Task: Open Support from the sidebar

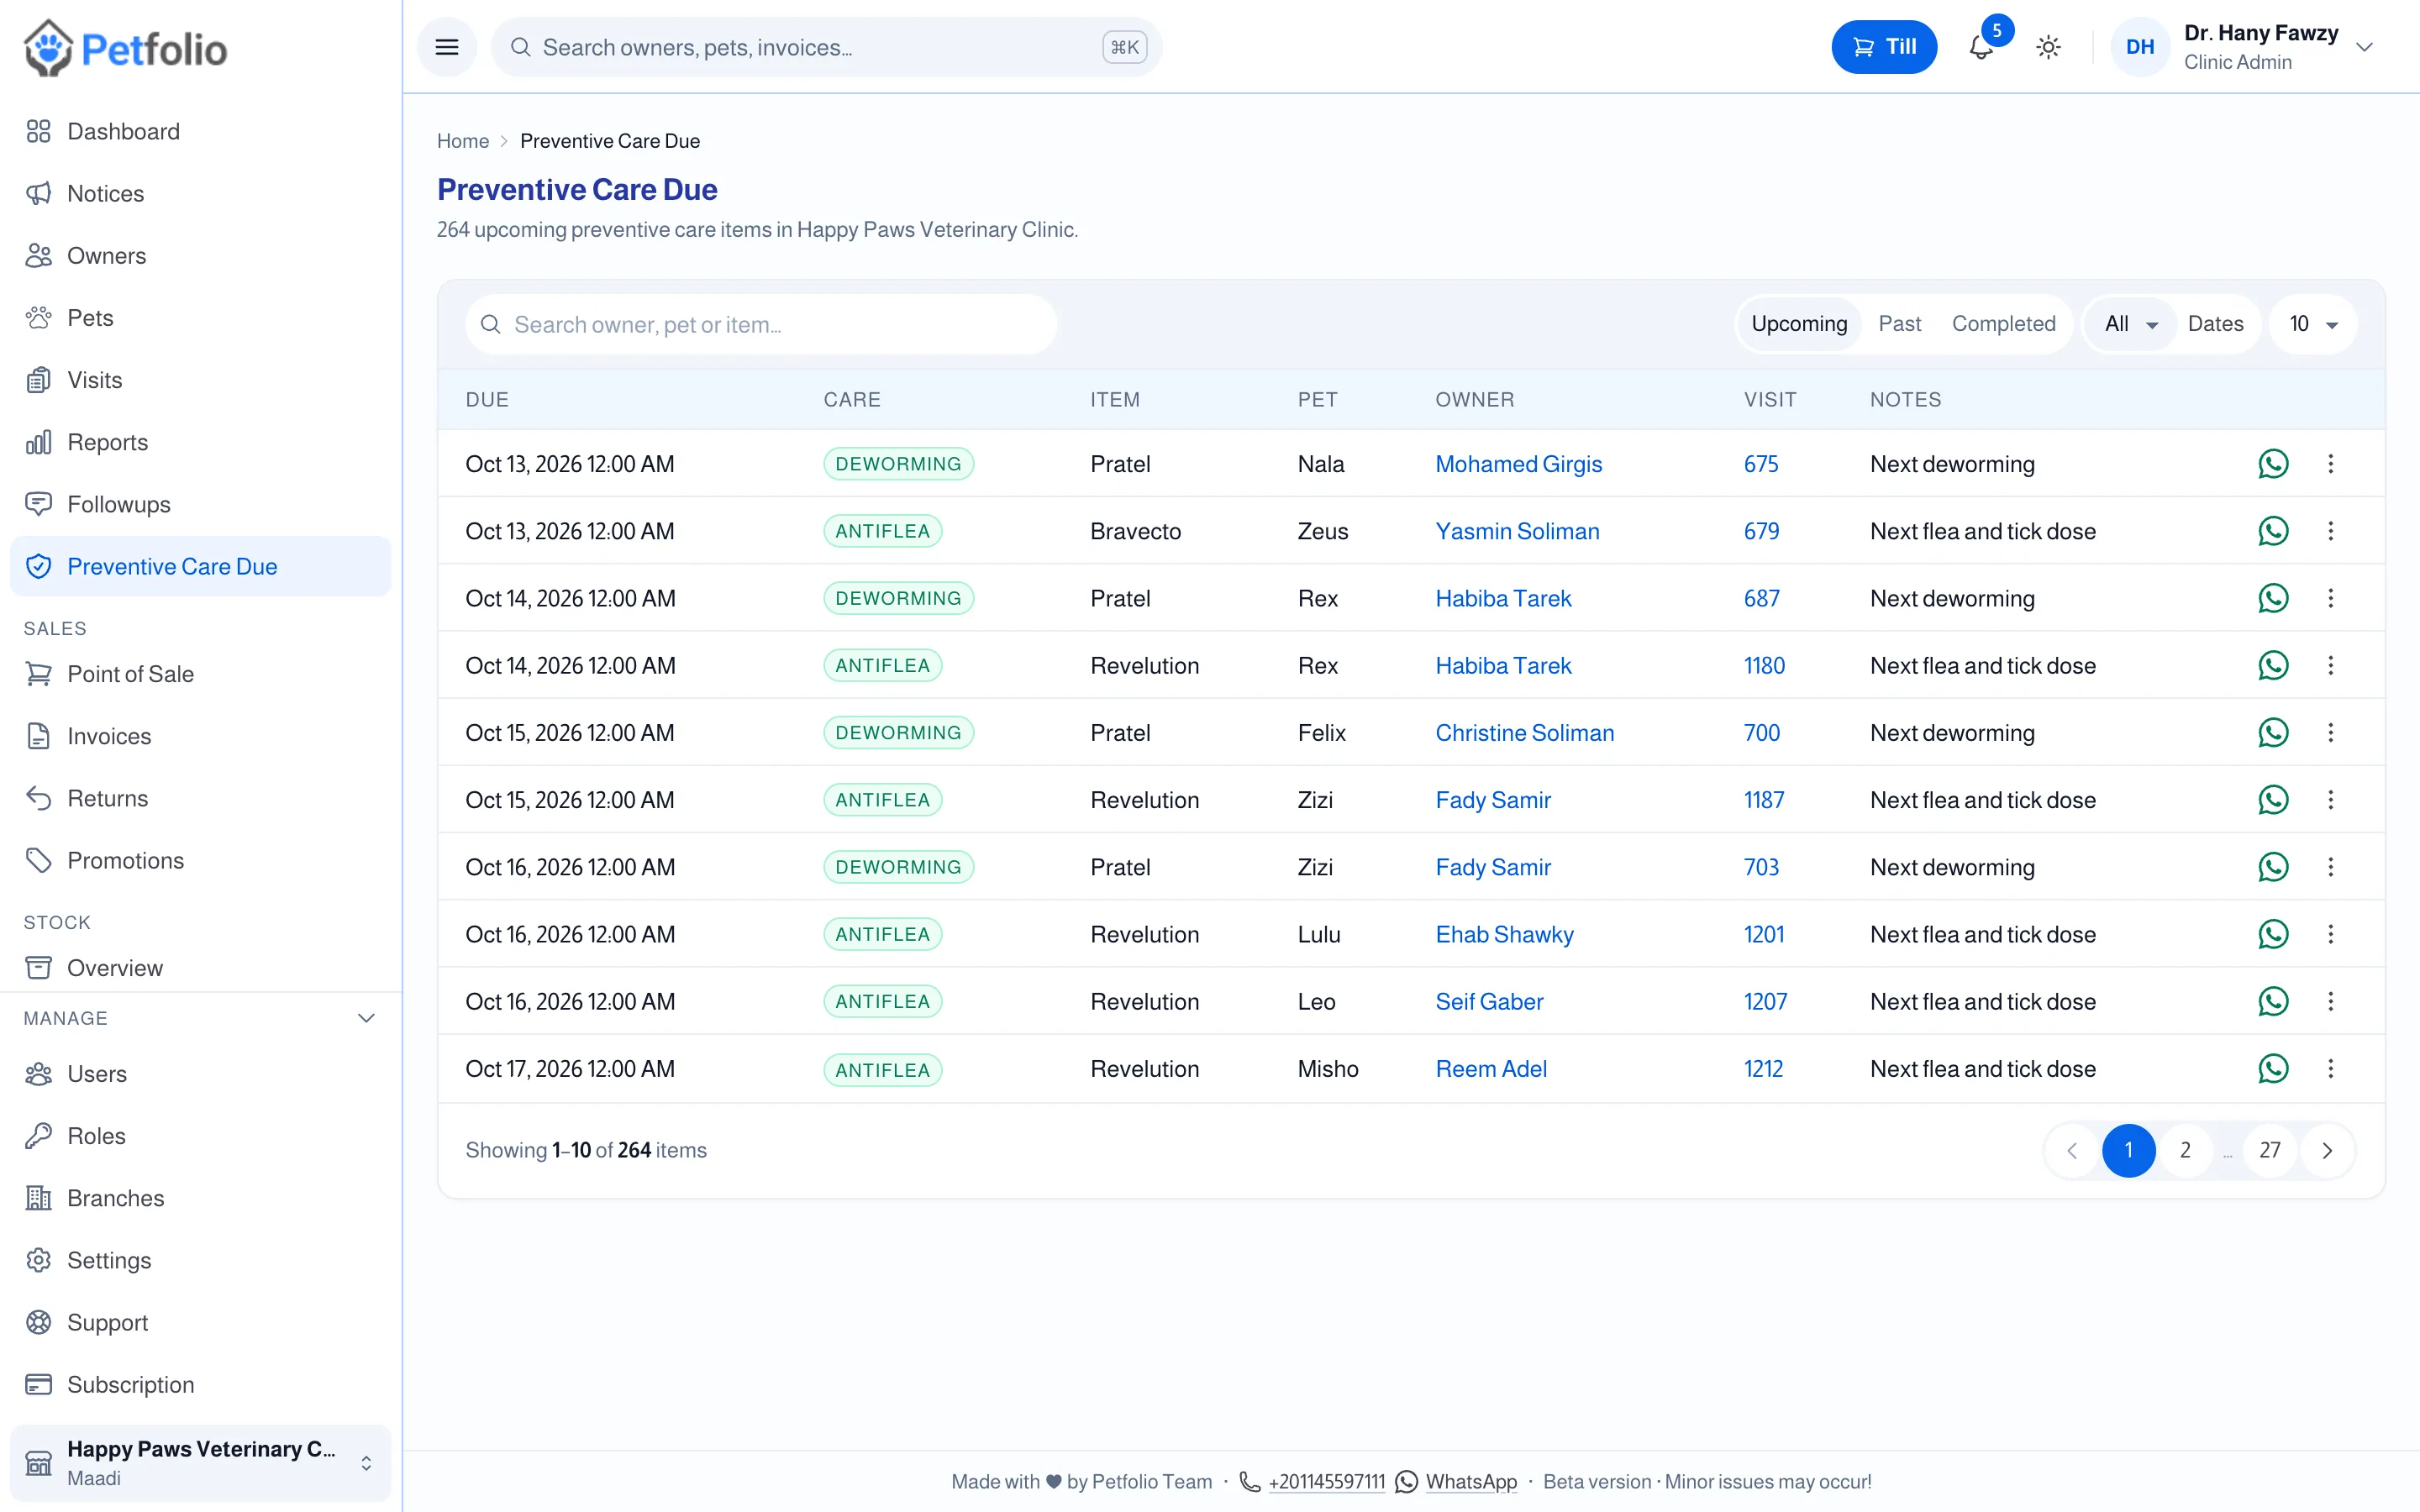Action: 200,1322
